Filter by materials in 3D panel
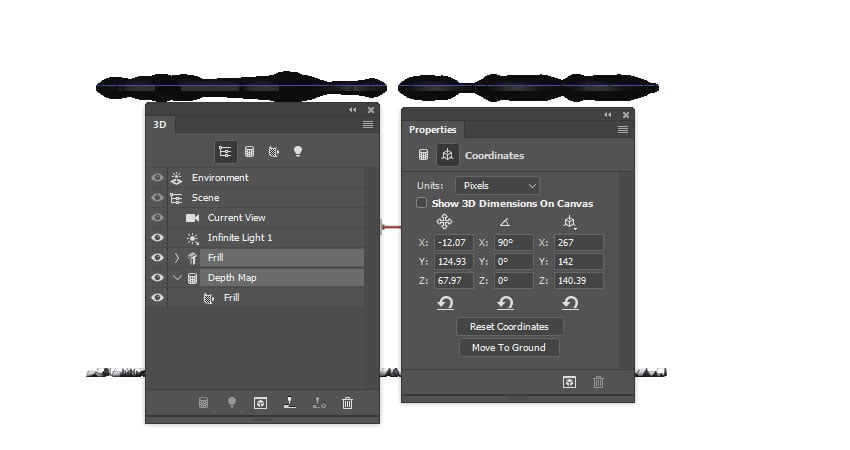Viewport: 850px width, 450px height. point(274,152)
